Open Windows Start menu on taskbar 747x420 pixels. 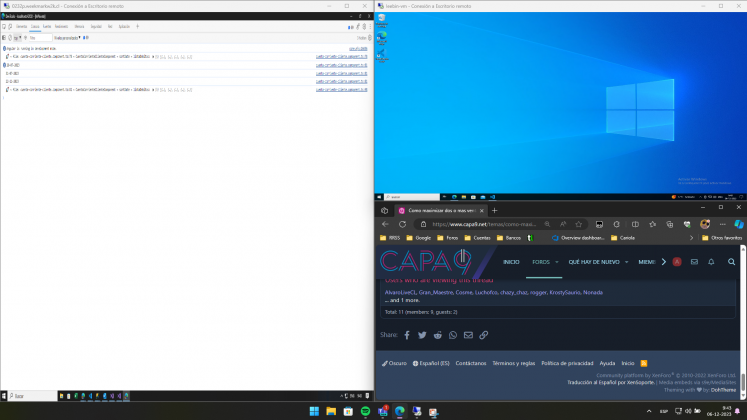[x=314, y=411]
